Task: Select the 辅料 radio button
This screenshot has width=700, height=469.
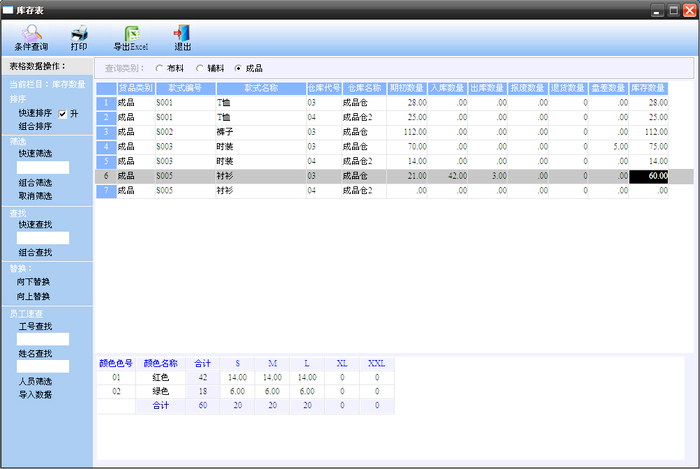Action: [199, 68]
